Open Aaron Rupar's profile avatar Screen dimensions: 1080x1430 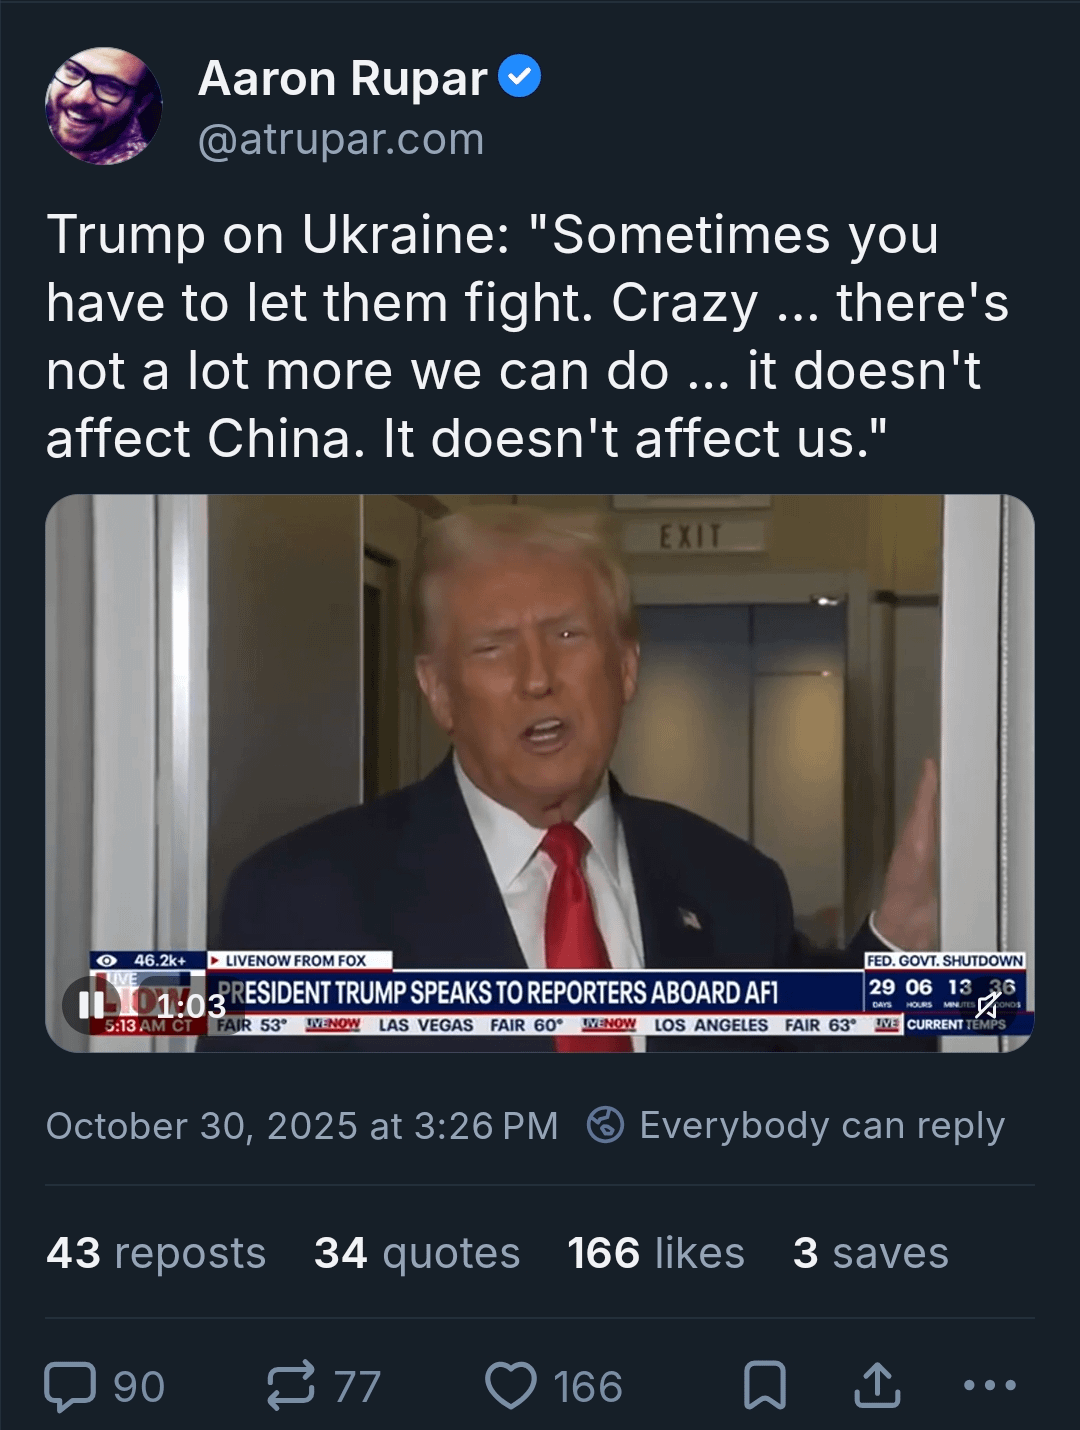[x=104, y=106]
